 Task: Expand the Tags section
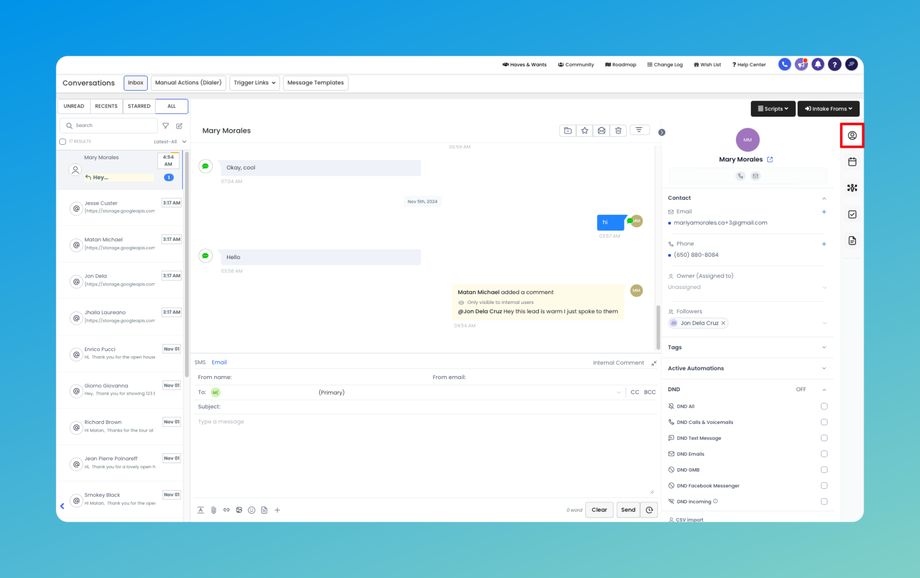point(749,347)
